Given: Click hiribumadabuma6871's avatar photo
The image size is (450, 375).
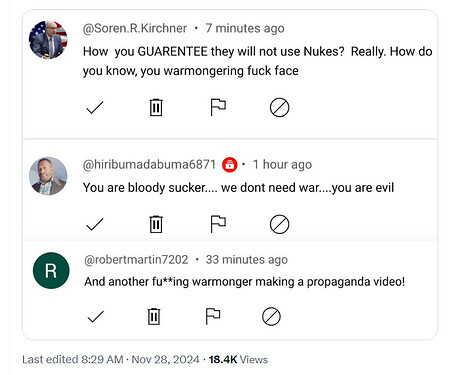Looking at the screenshot, I should (48, 176).
